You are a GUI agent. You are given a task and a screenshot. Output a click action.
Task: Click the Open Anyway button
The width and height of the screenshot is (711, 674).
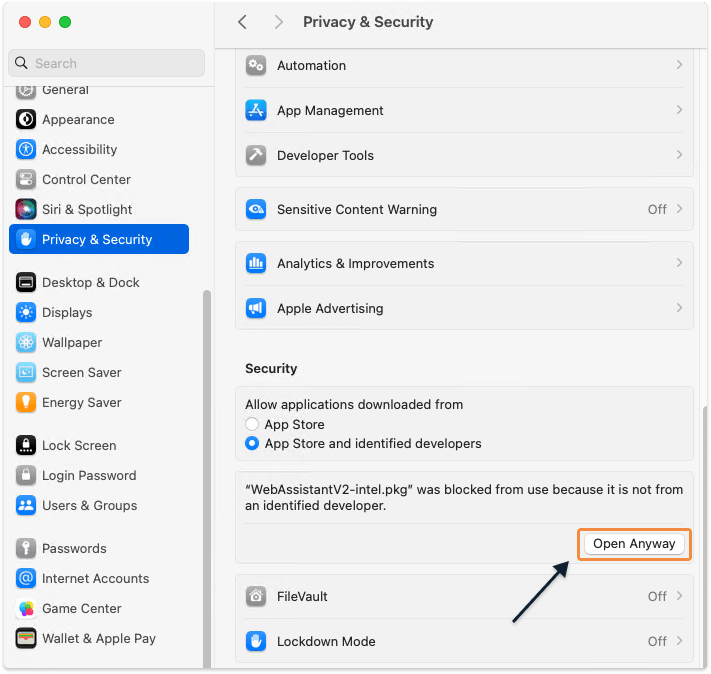pyautogui.click(x=634, y=543)
